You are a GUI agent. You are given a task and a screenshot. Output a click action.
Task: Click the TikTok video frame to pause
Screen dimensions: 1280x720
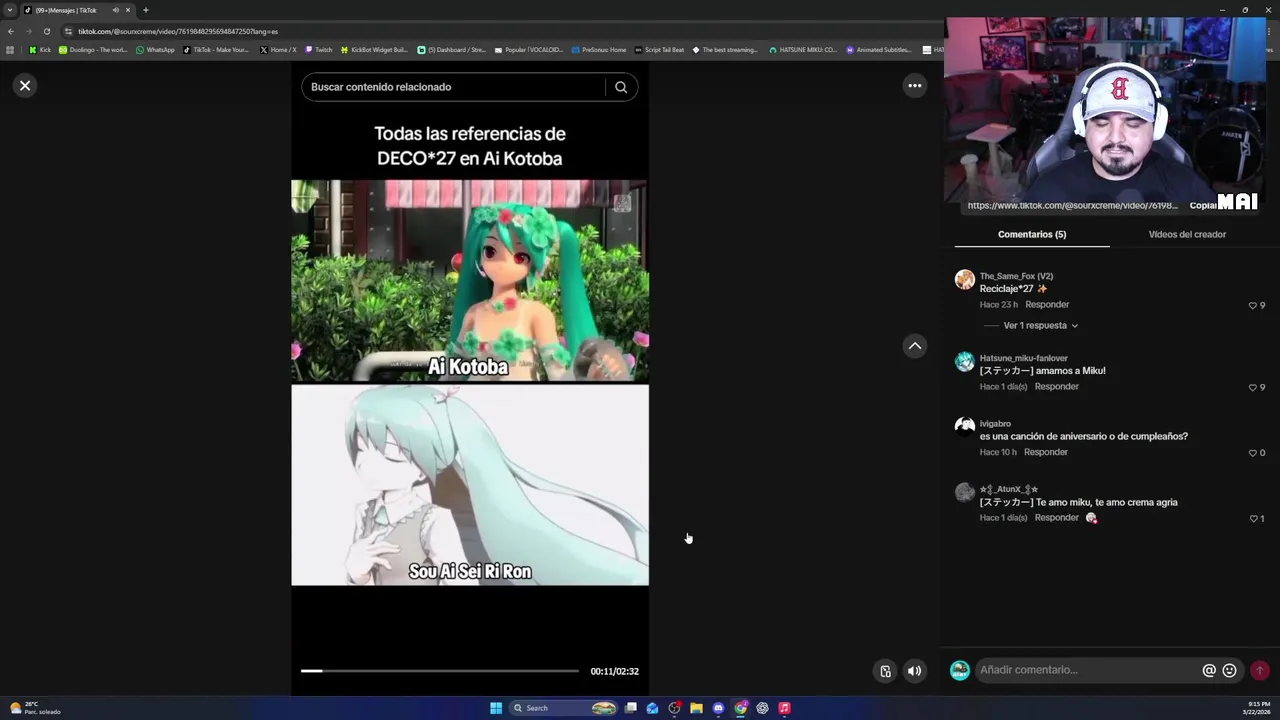coord(470,380)
